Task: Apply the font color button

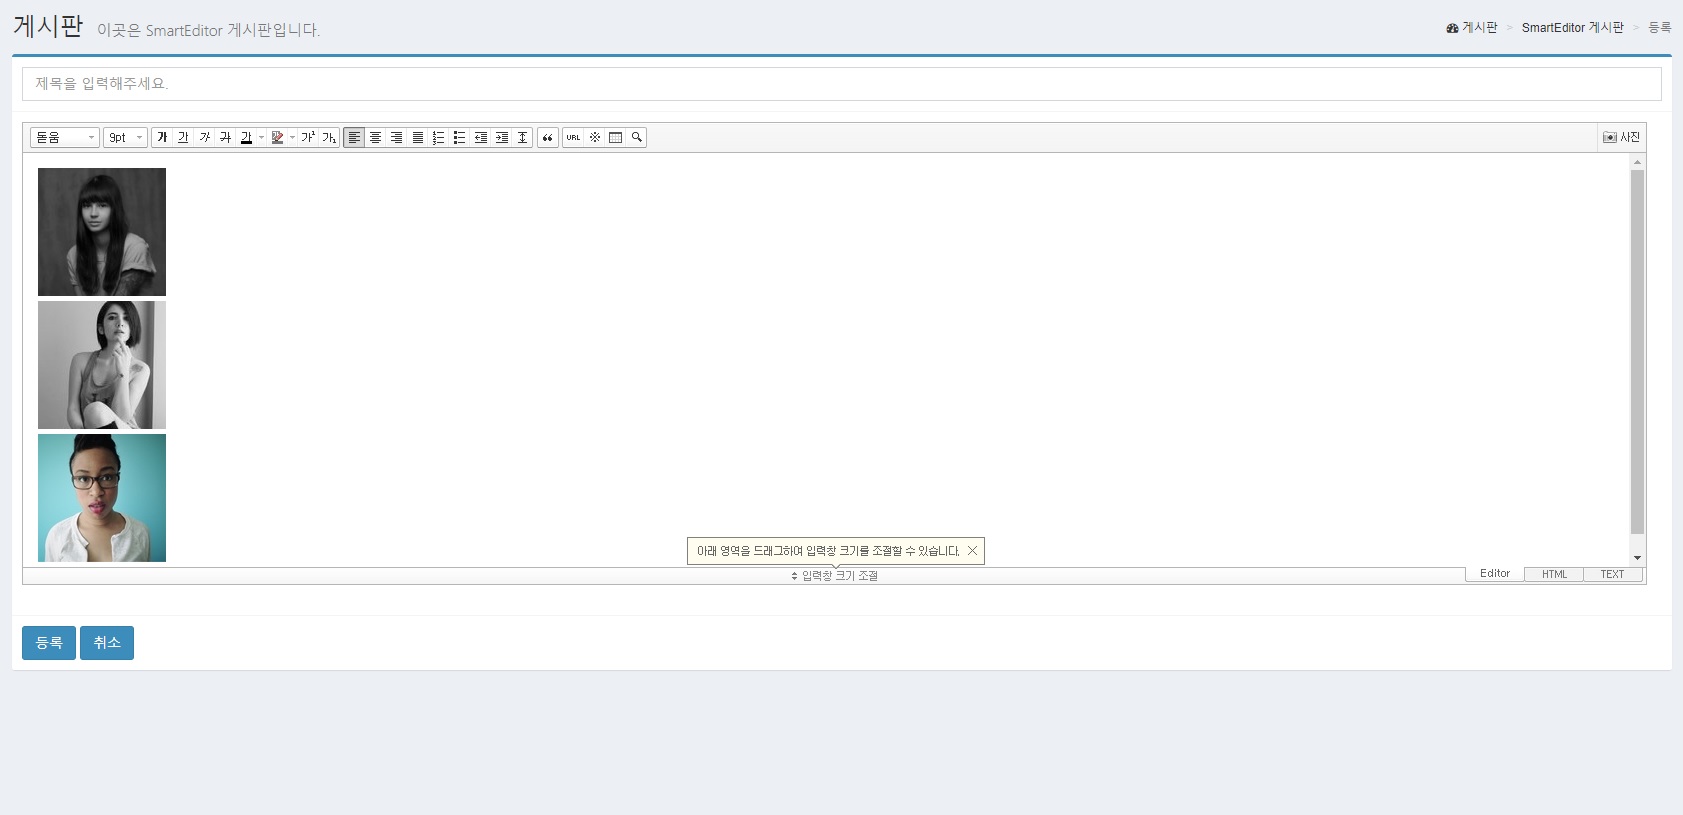Action: click(246, 137)
